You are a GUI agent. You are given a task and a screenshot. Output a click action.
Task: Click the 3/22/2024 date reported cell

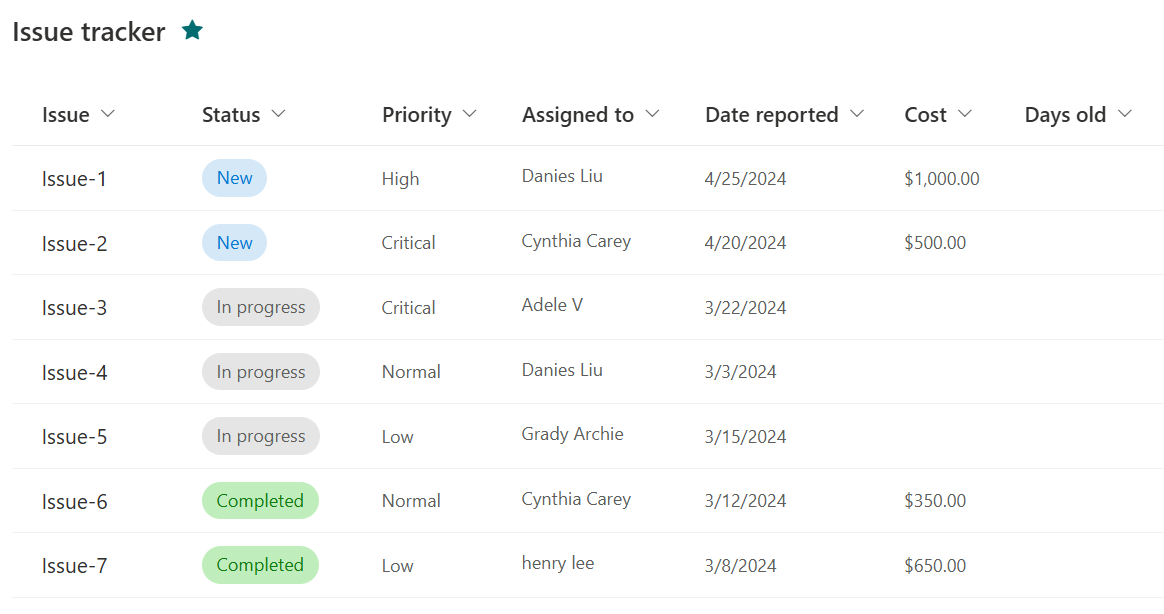[745, 308]
